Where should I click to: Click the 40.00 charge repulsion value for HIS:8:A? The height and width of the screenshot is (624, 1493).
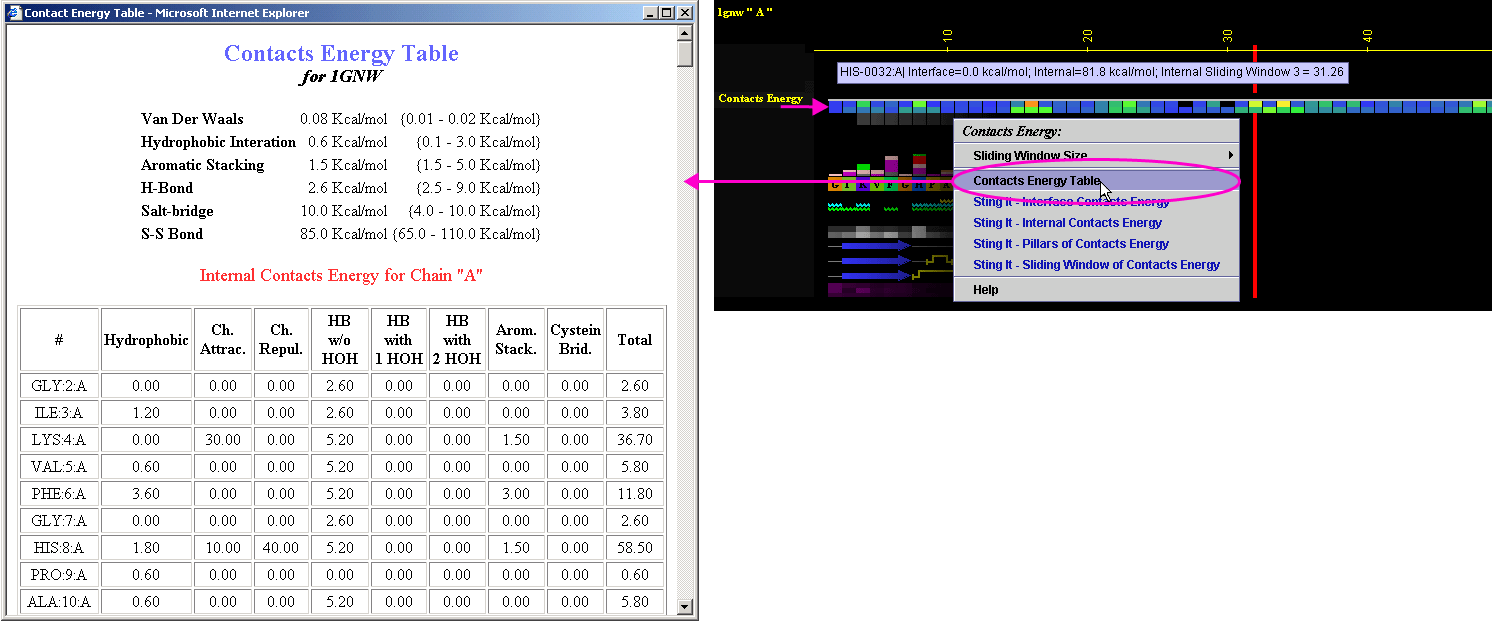click(x=281, y=548)
